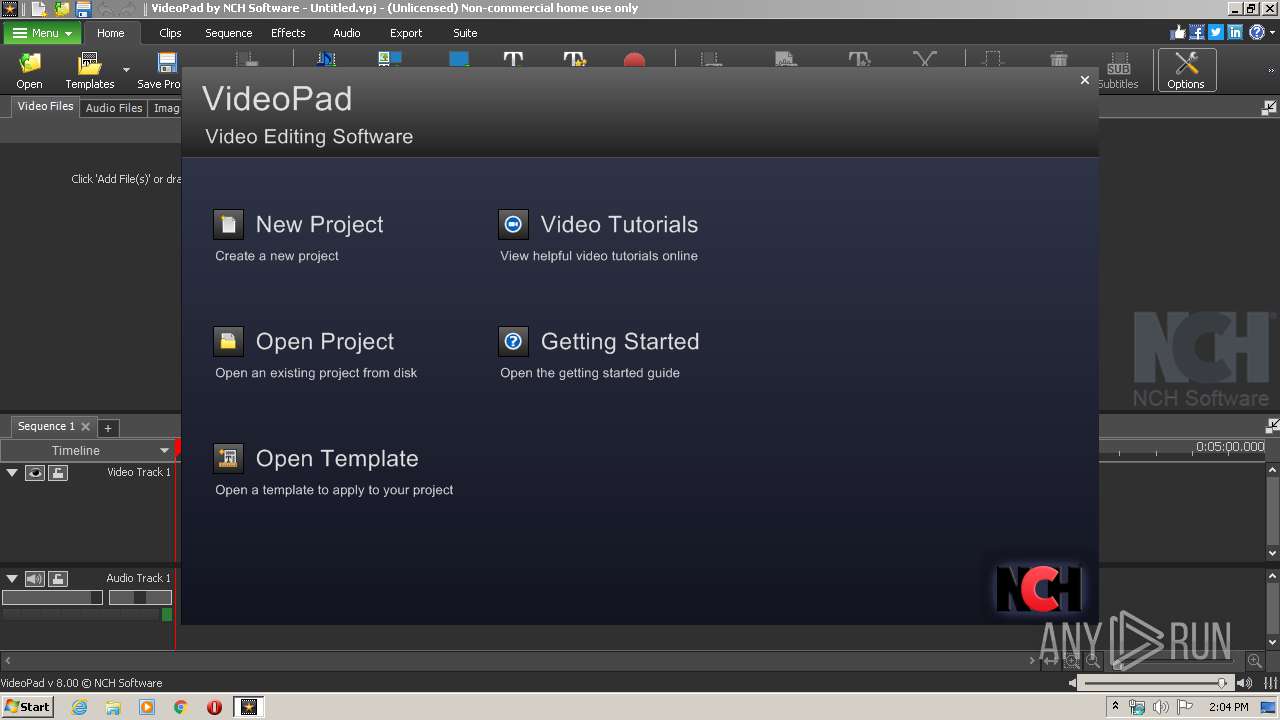1280x720 pixels.
Task: Collapse Audio Track 1 triangle
Action: (x=12, y=578)
